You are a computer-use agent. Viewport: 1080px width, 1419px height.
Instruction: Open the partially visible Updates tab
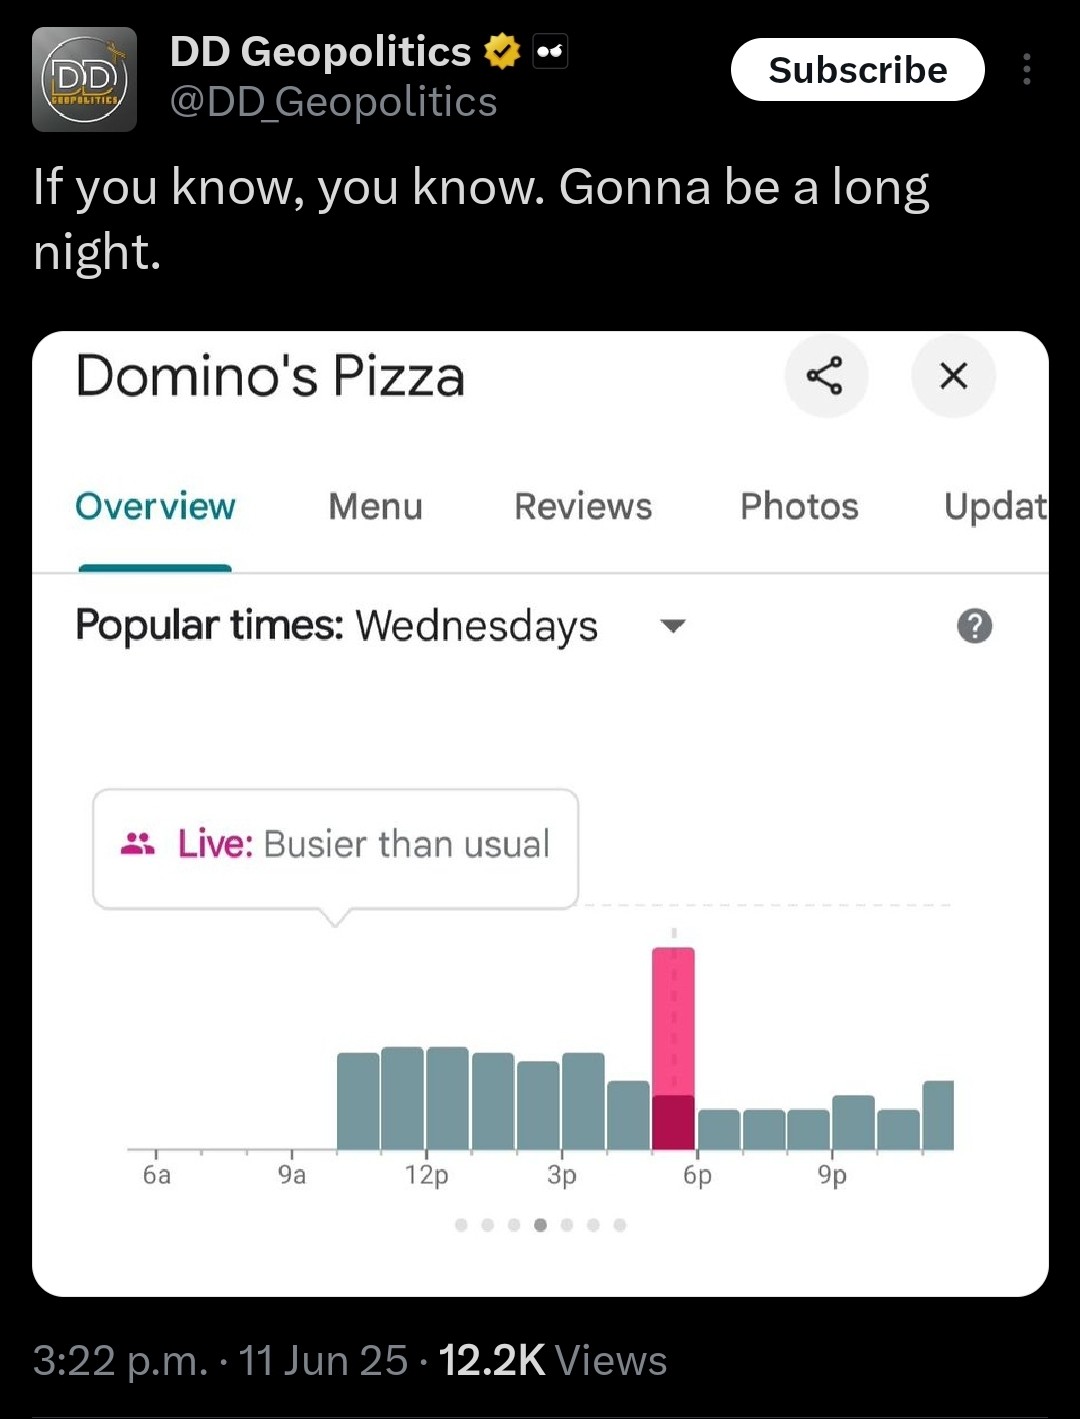(x=995, y=507)
